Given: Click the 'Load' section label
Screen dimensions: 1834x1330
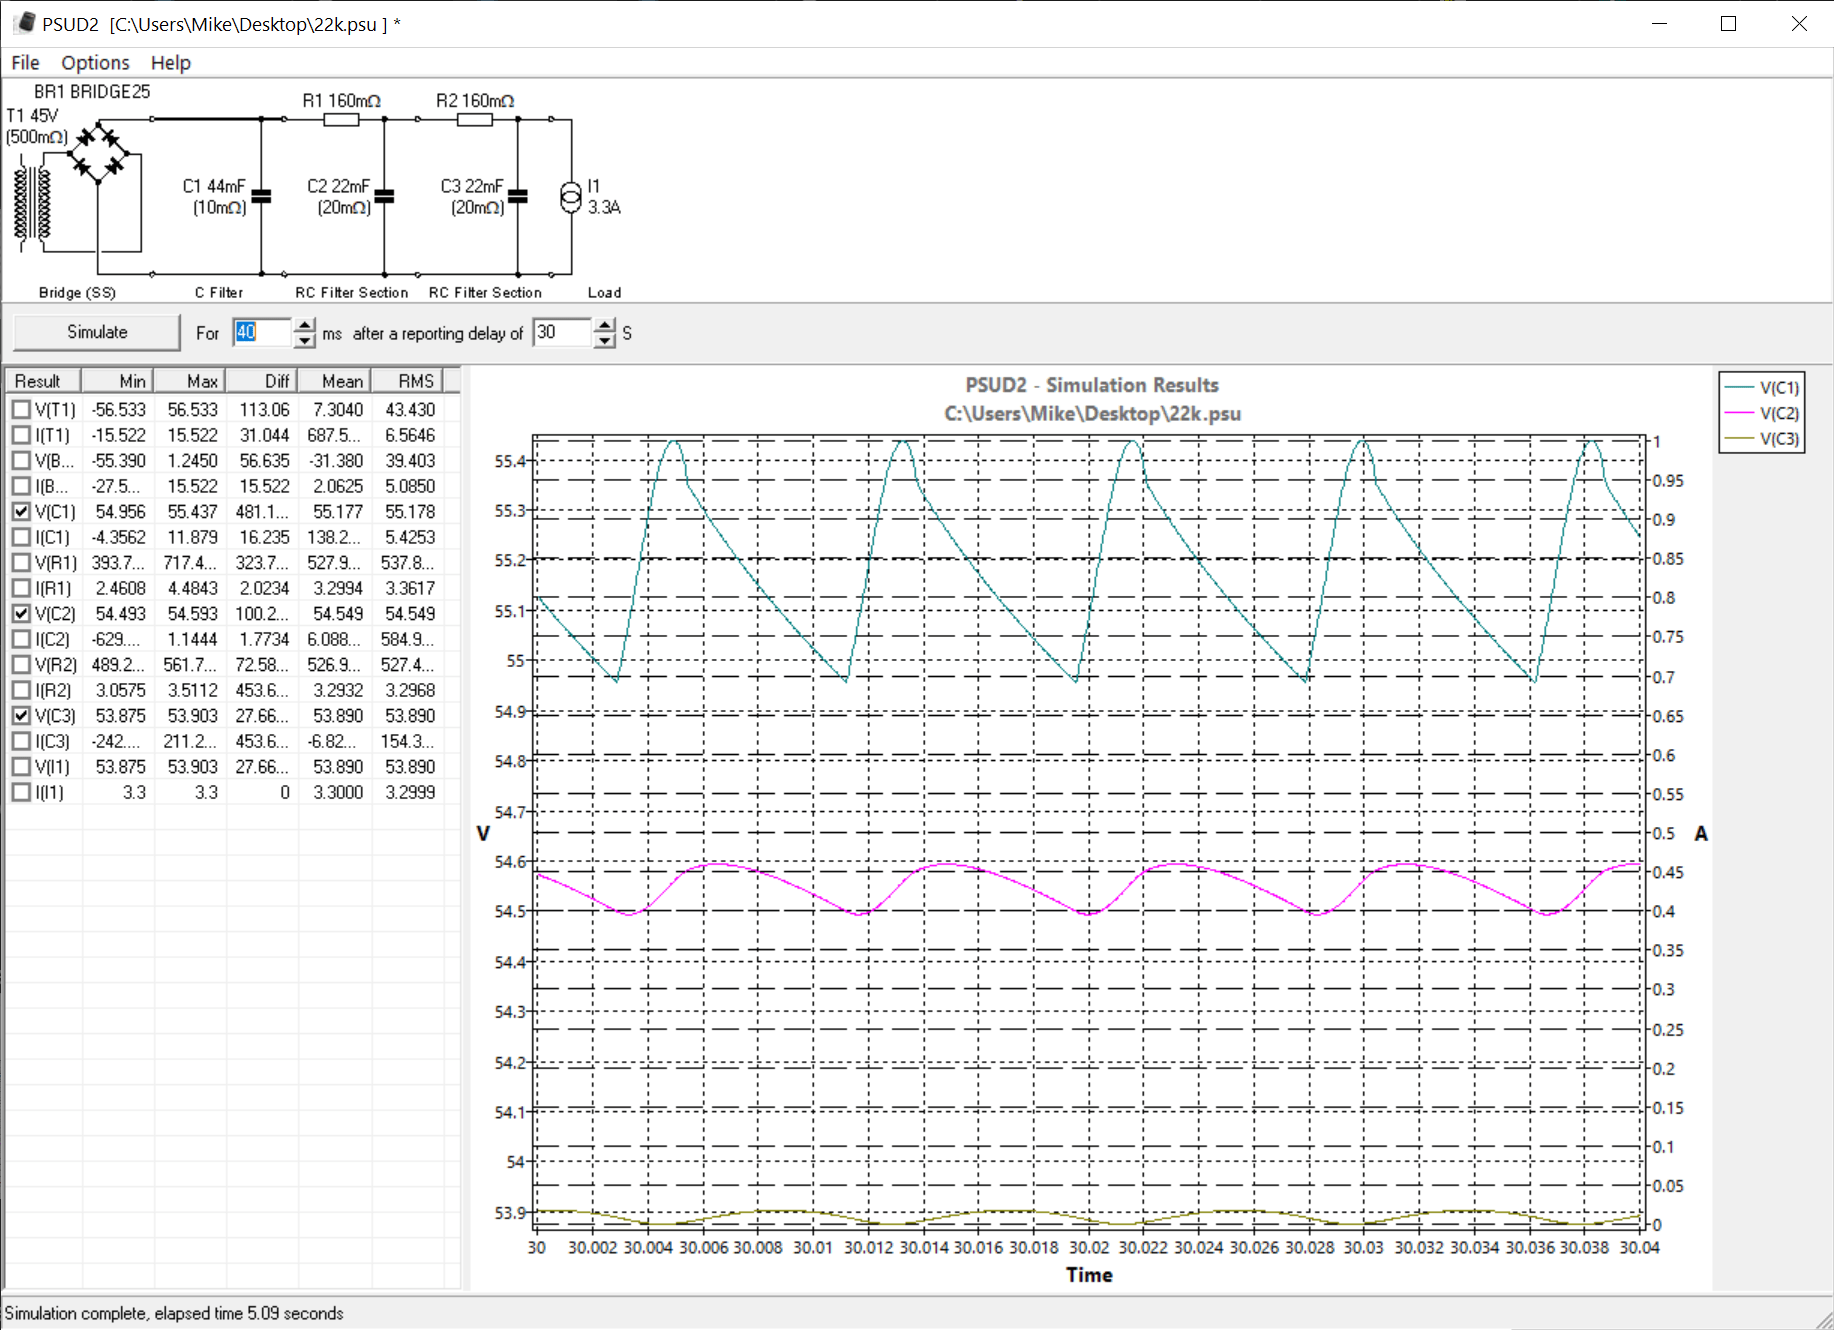Looking at the screenshot, I should (604, 292).
